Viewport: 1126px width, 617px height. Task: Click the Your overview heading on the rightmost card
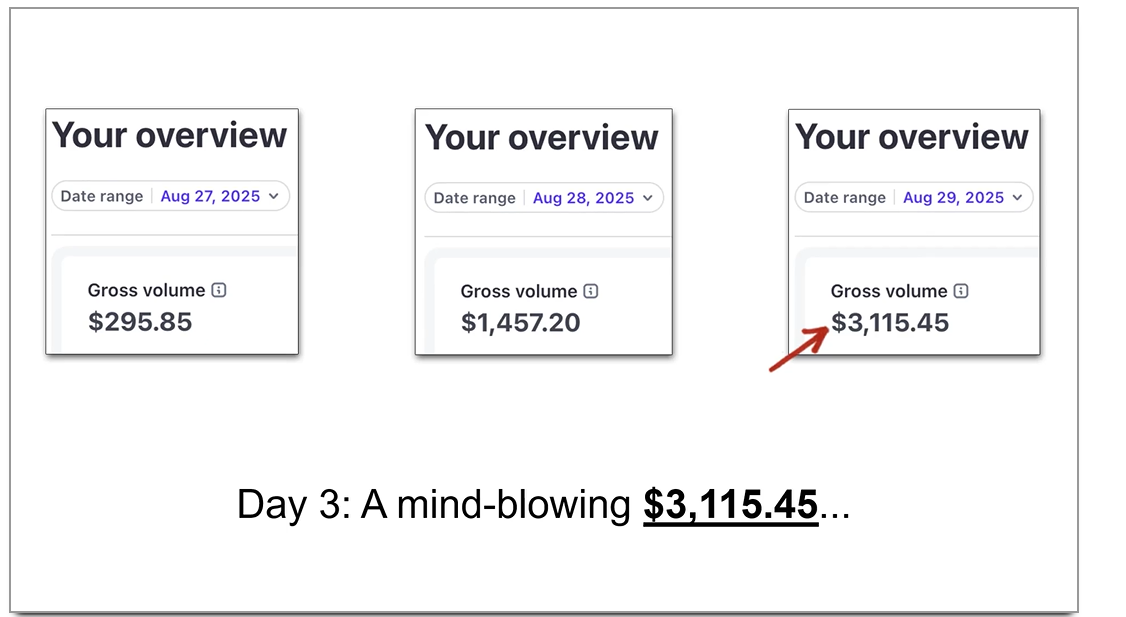tap(912, 137)
